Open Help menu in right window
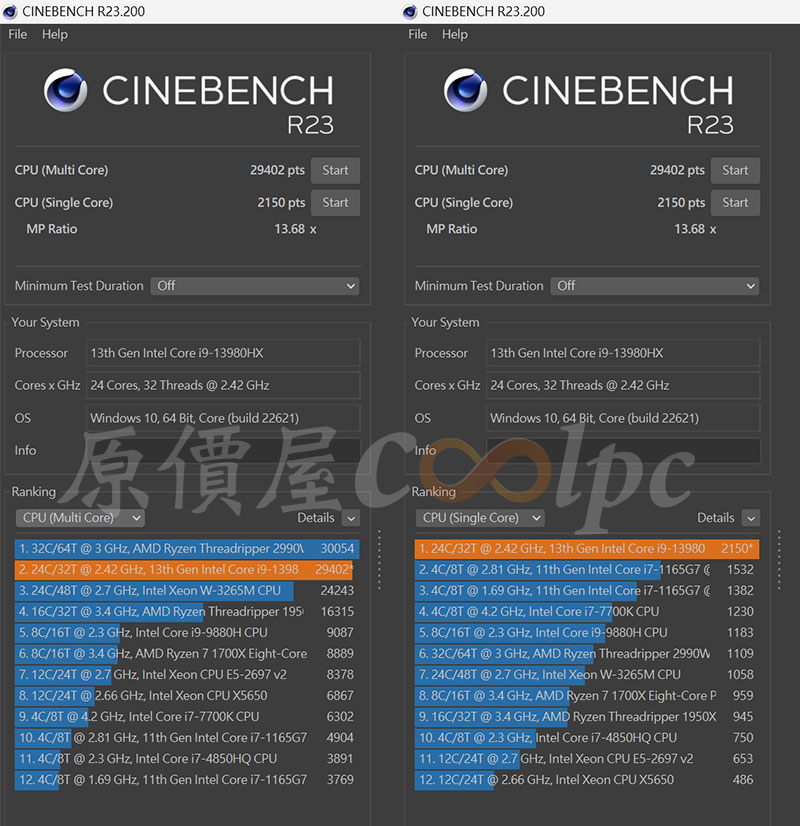800x826 pixels. (x=455, y=34)
